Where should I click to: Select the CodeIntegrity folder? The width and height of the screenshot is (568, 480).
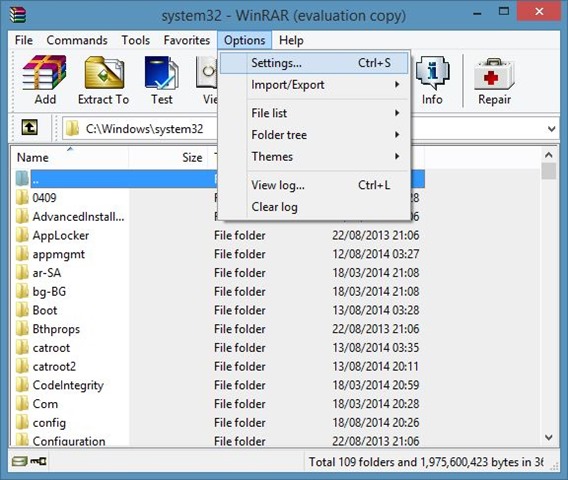coord(68,385)
